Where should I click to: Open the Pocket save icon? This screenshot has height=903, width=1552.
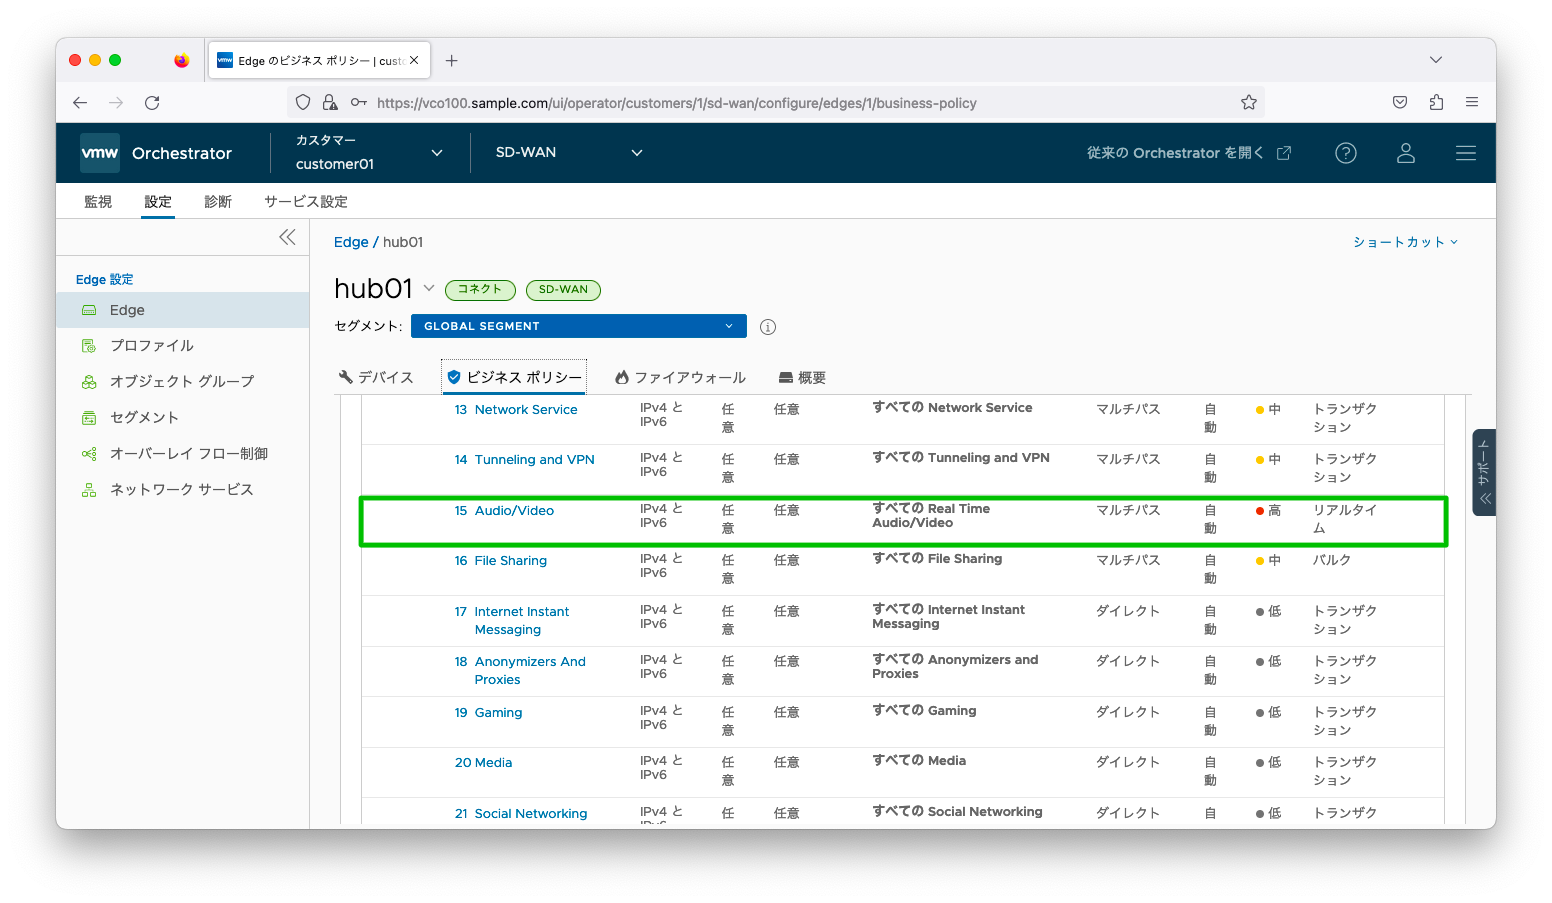(x=1400, y=102)
